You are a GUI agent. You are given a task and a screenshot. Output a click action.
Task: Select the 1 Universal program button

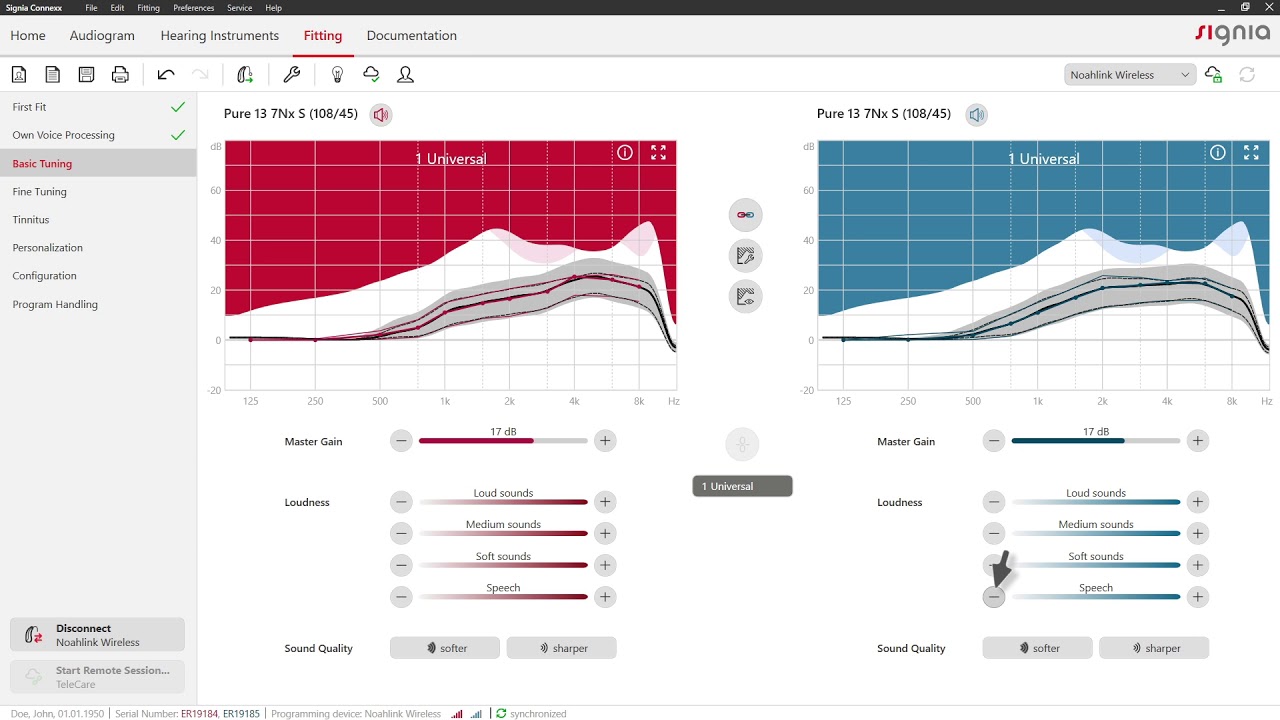[x=742, y=486]
